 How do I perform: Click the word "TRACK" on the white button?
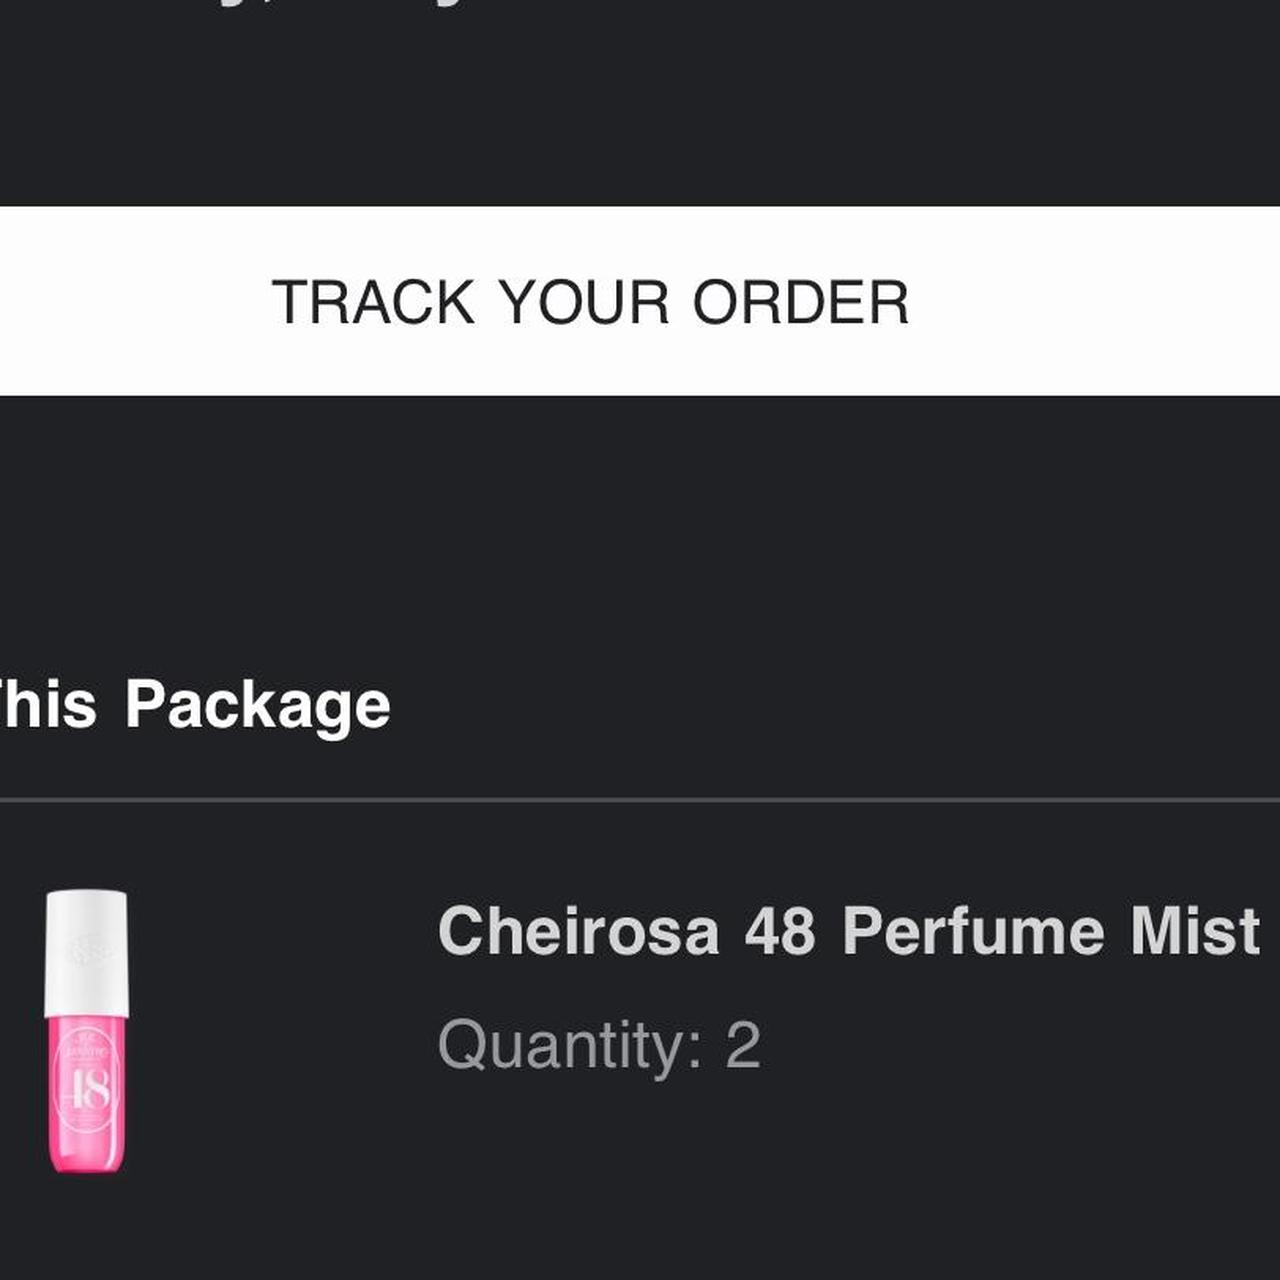click(x=373, y=302)
